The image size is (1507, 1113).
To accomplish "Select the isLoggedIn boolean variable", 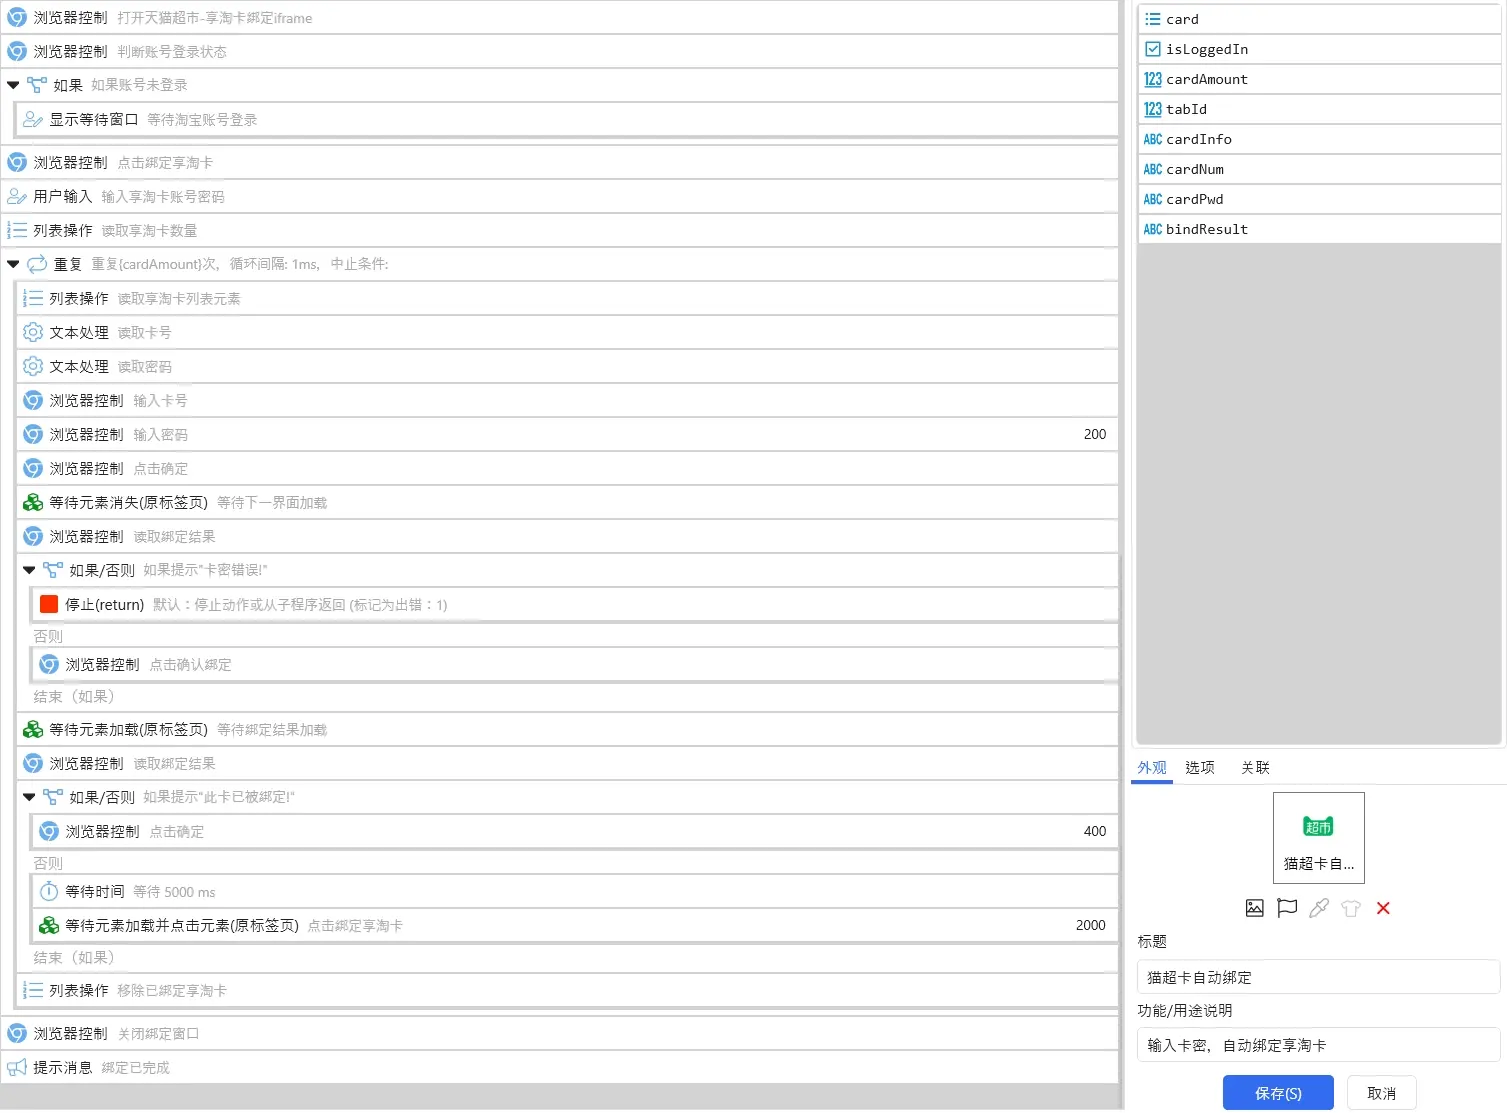I will tap(1206, 49).
